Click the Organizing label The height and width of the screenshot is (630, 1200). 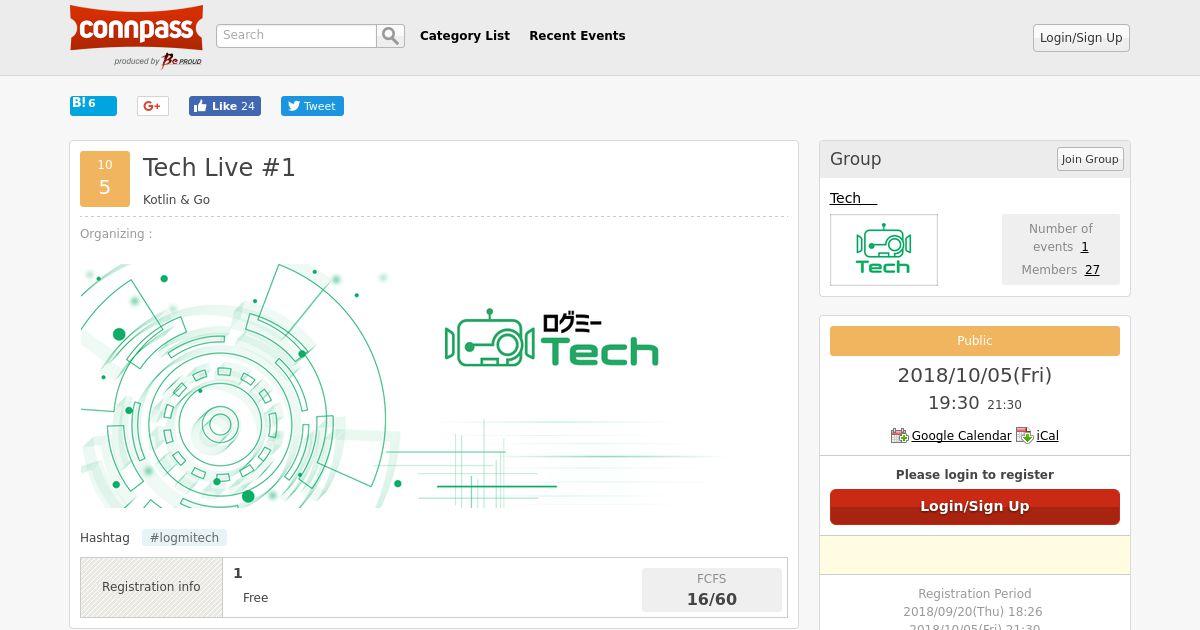pos(116,234)
